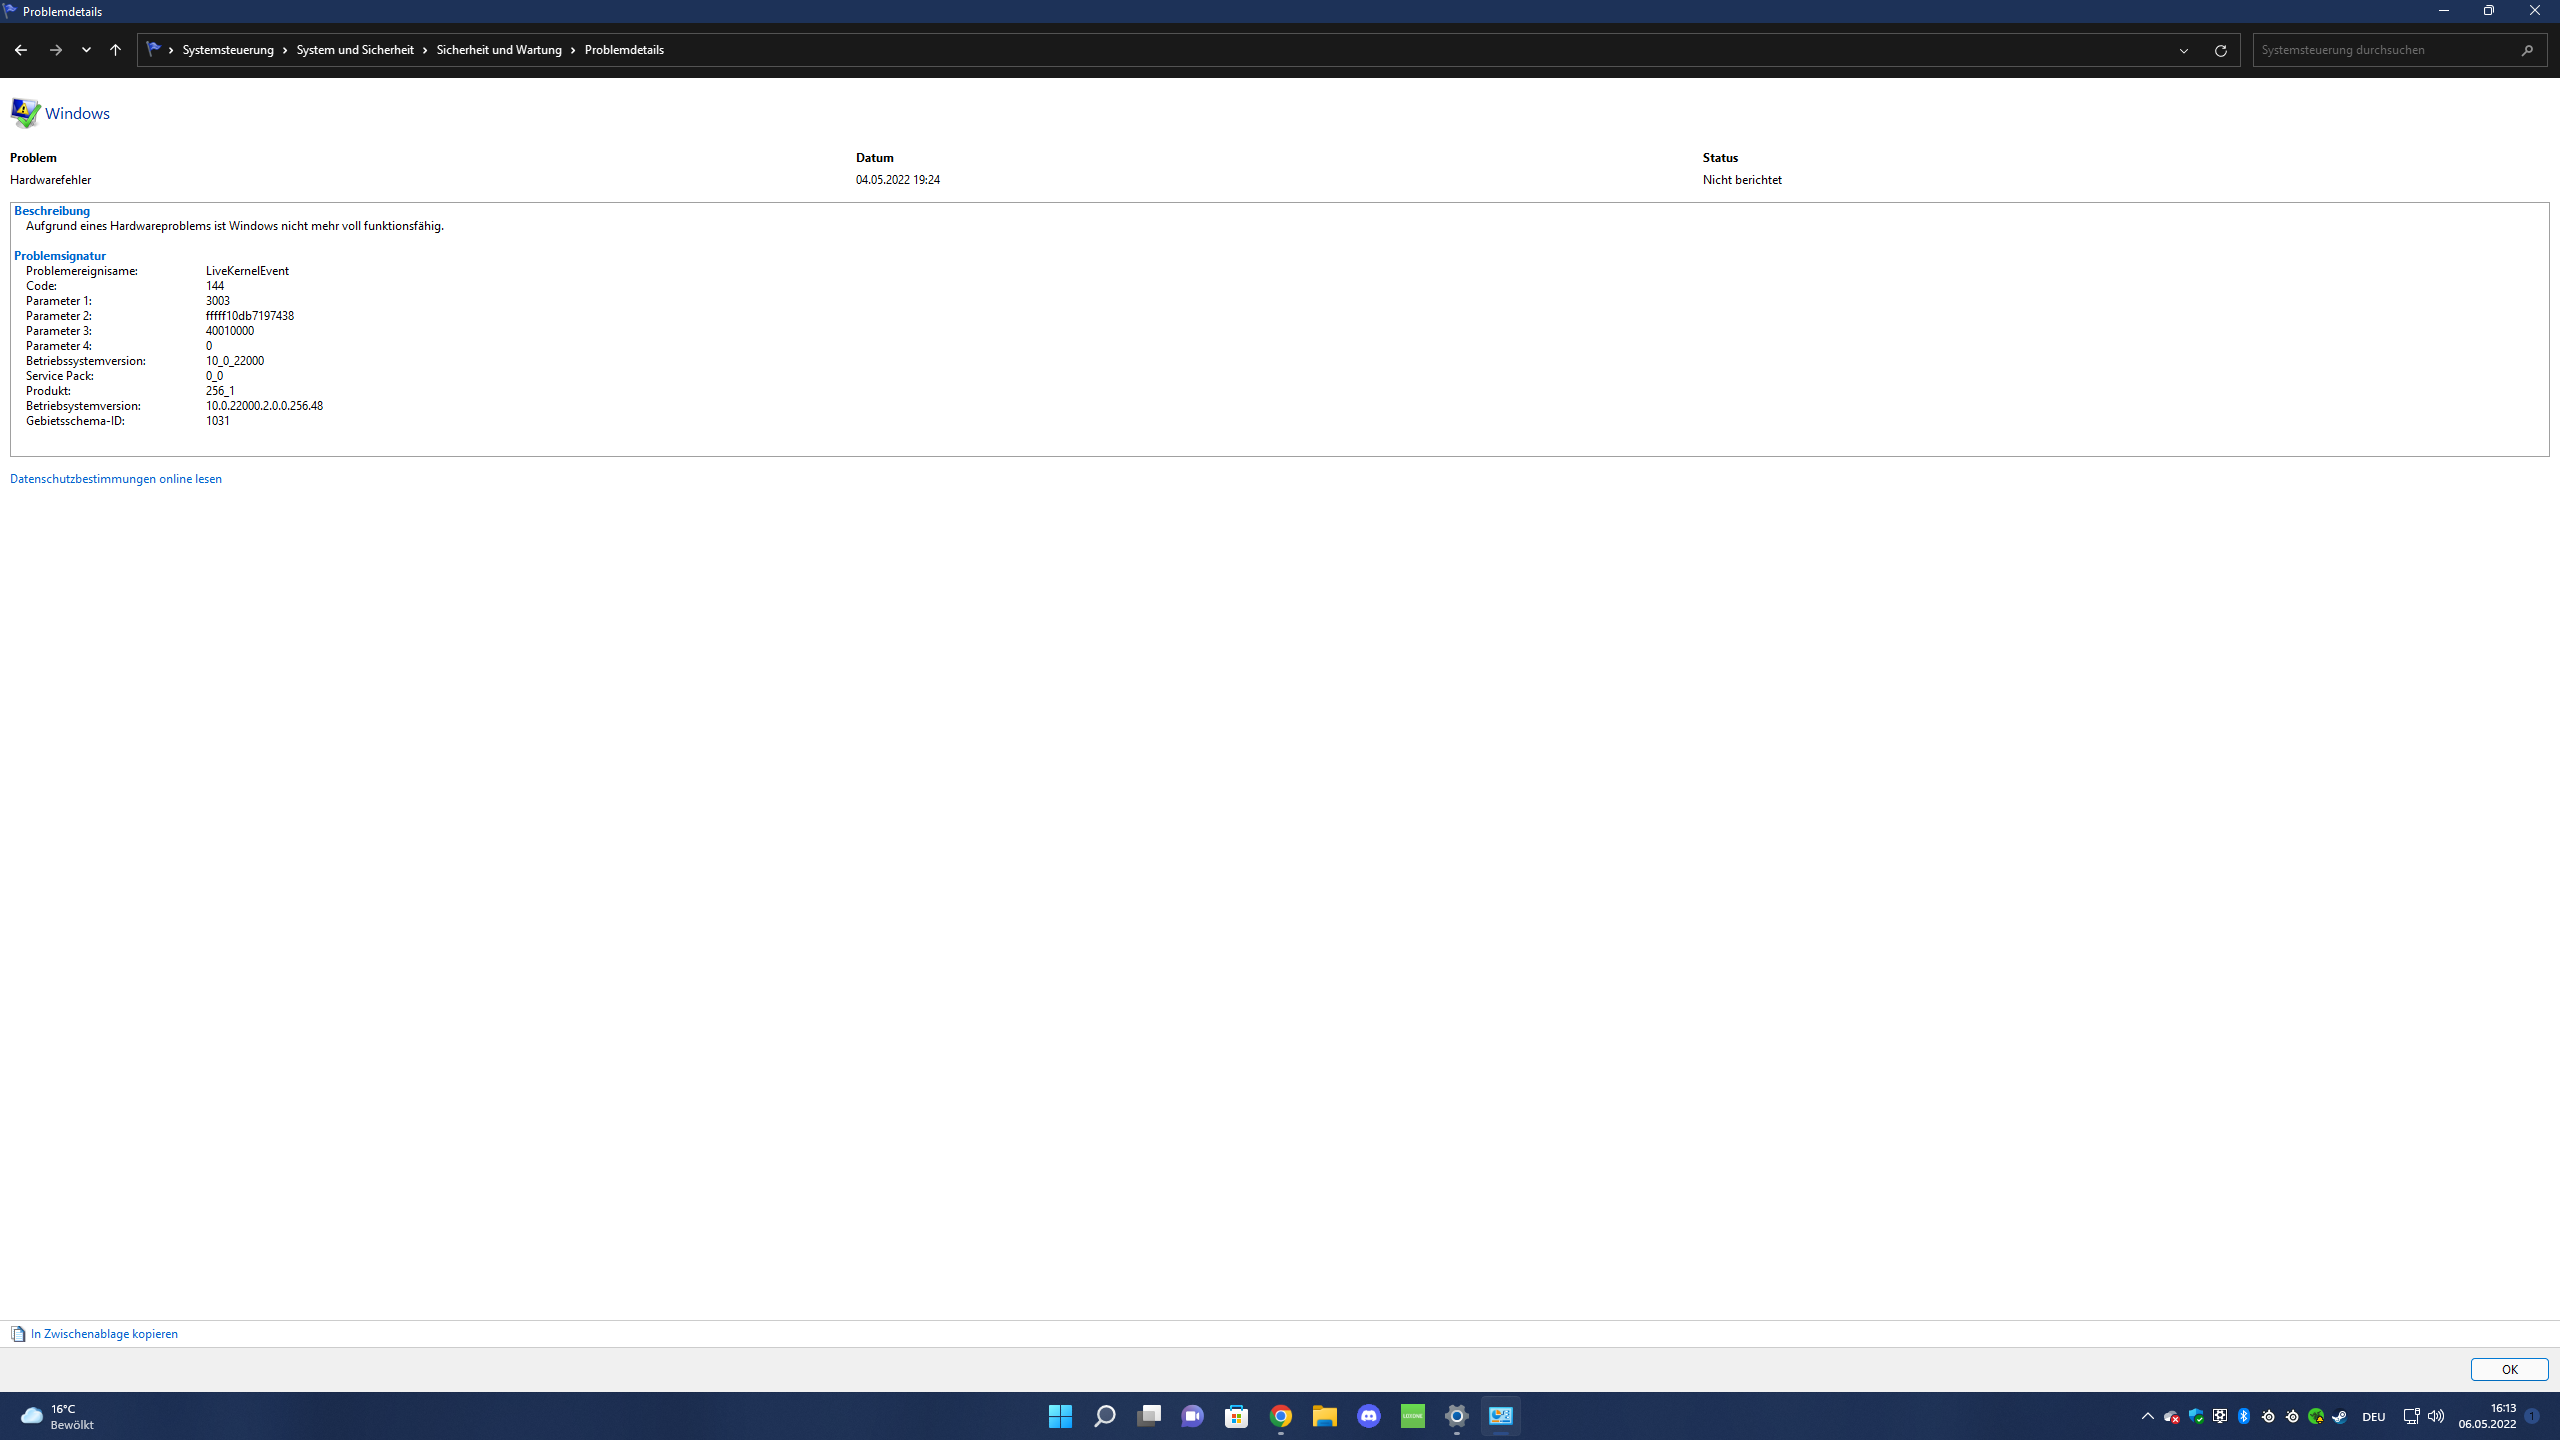Go up one folder level
2560x1440 pixels.
coord(116,50)
